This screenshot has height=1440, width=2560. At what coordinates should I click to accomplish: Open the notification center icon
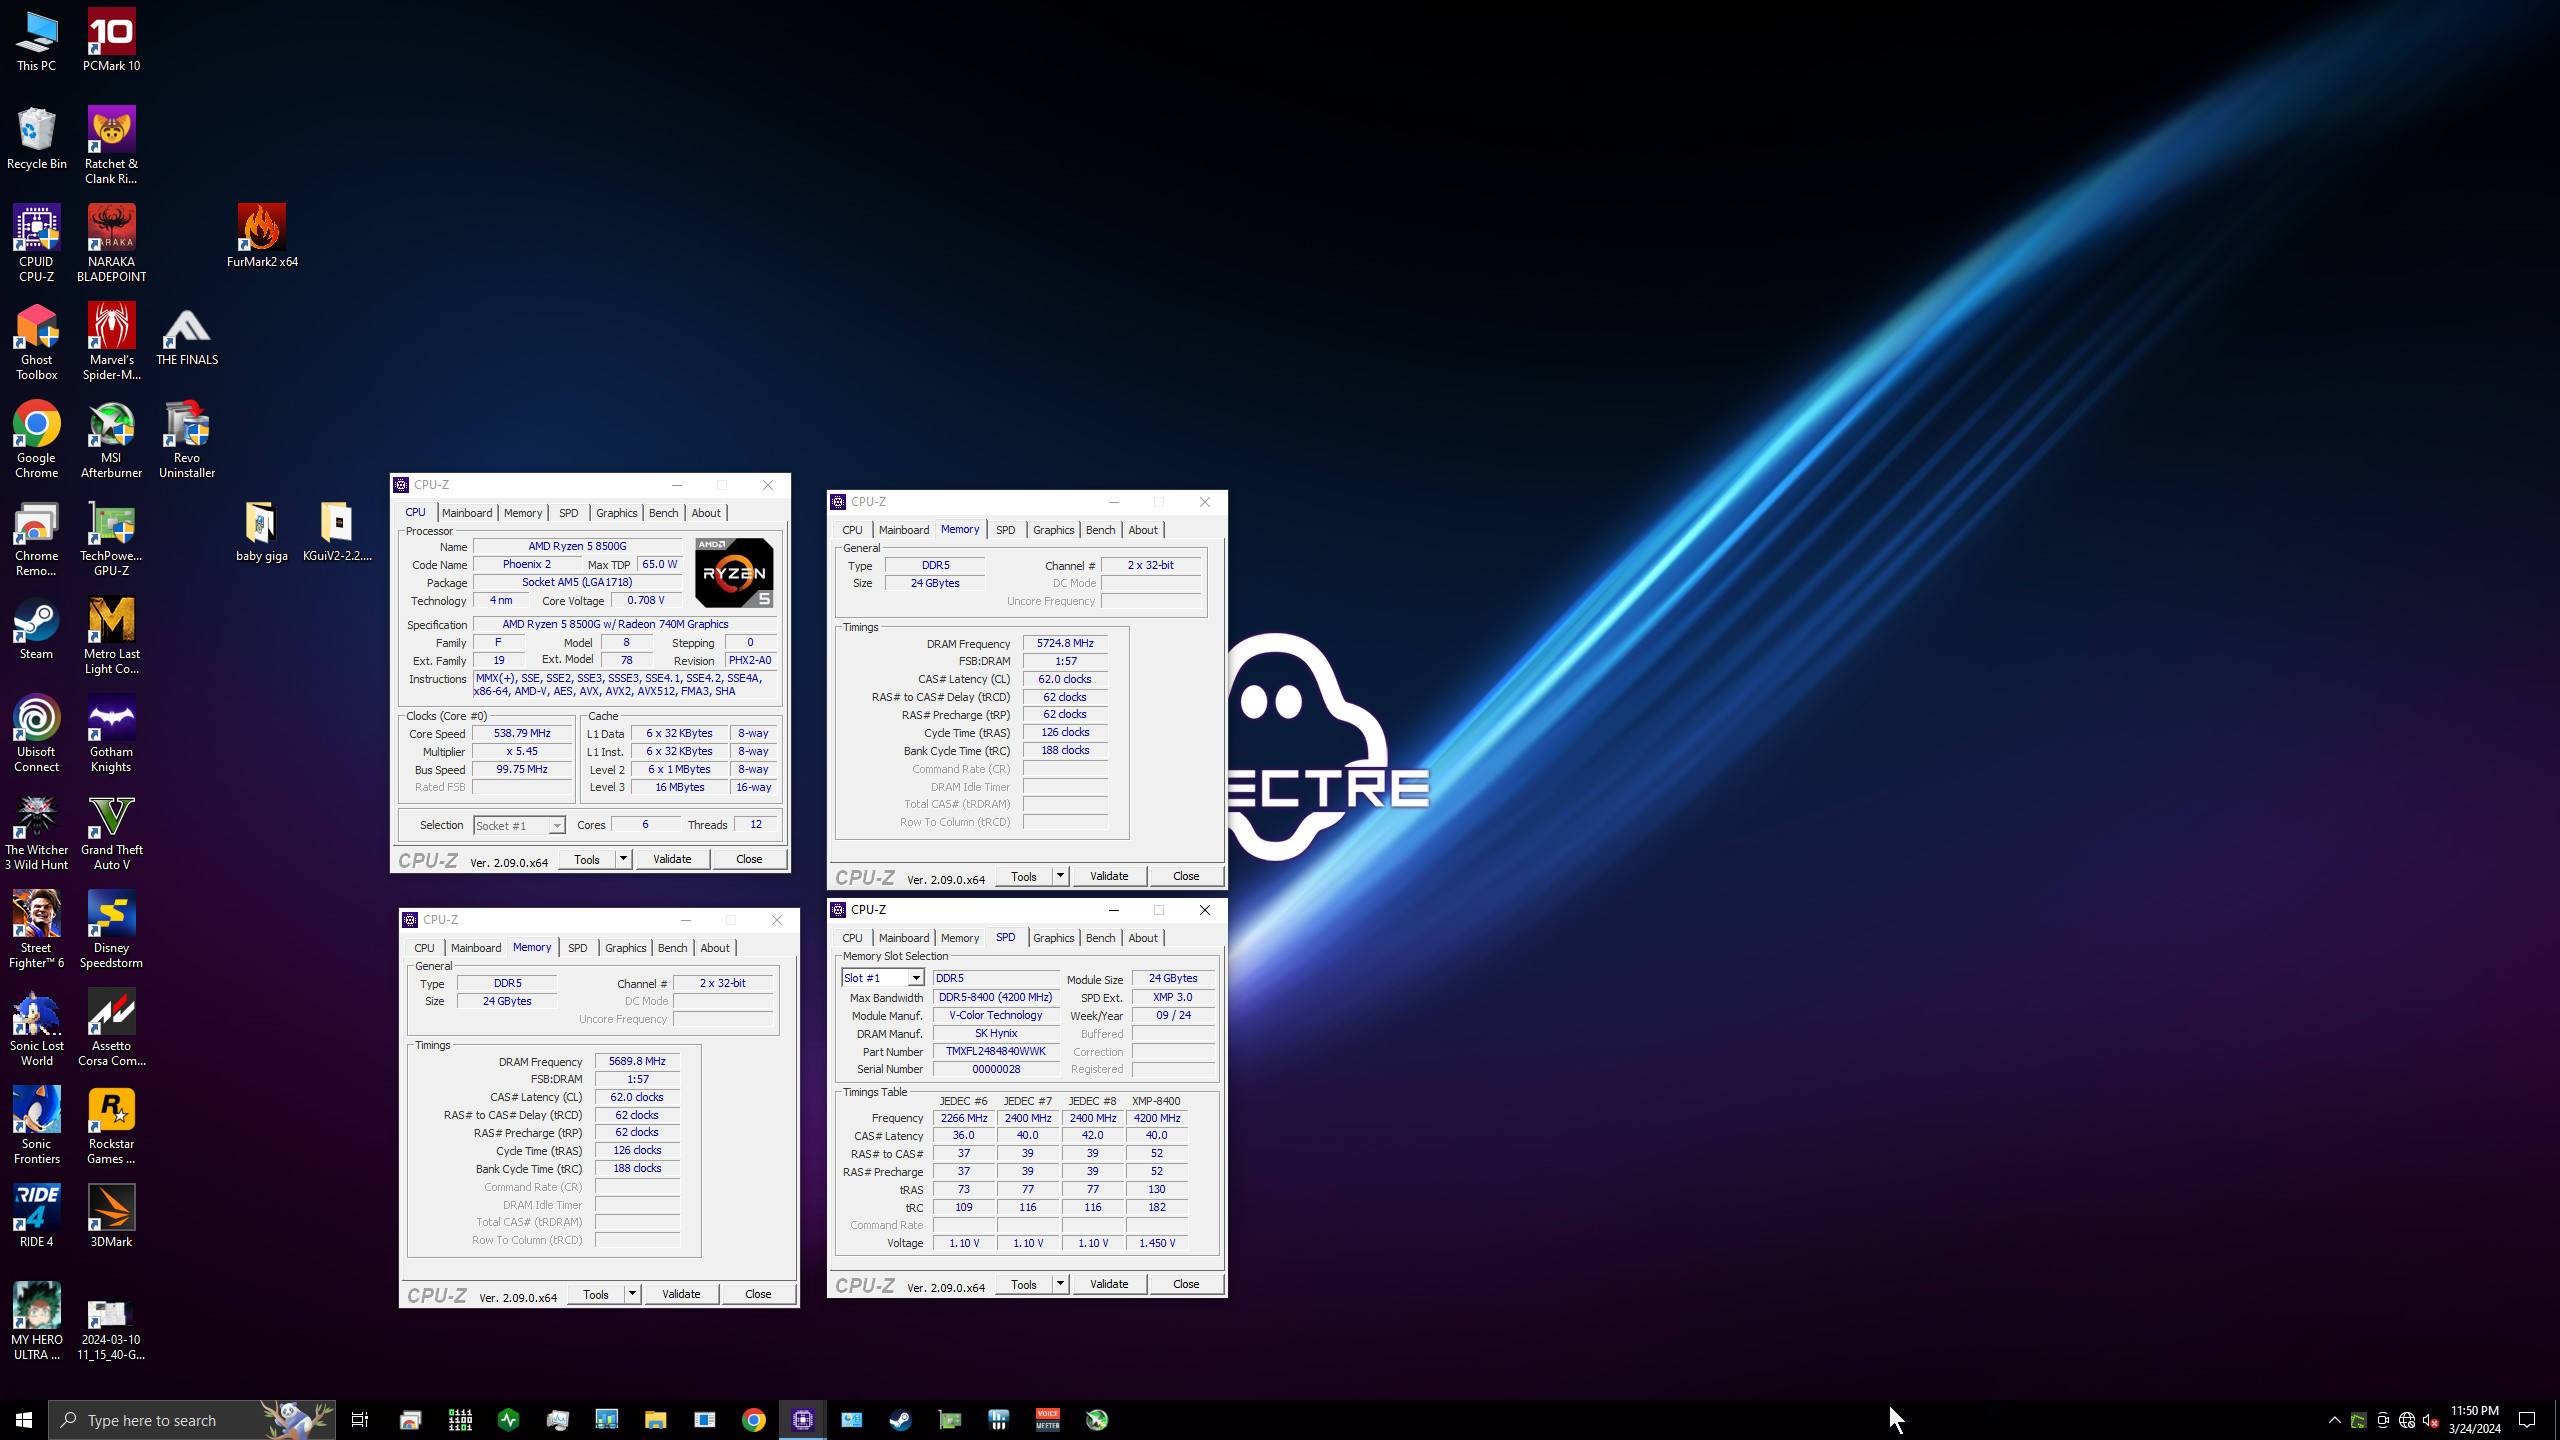tap(2526, 1420)
